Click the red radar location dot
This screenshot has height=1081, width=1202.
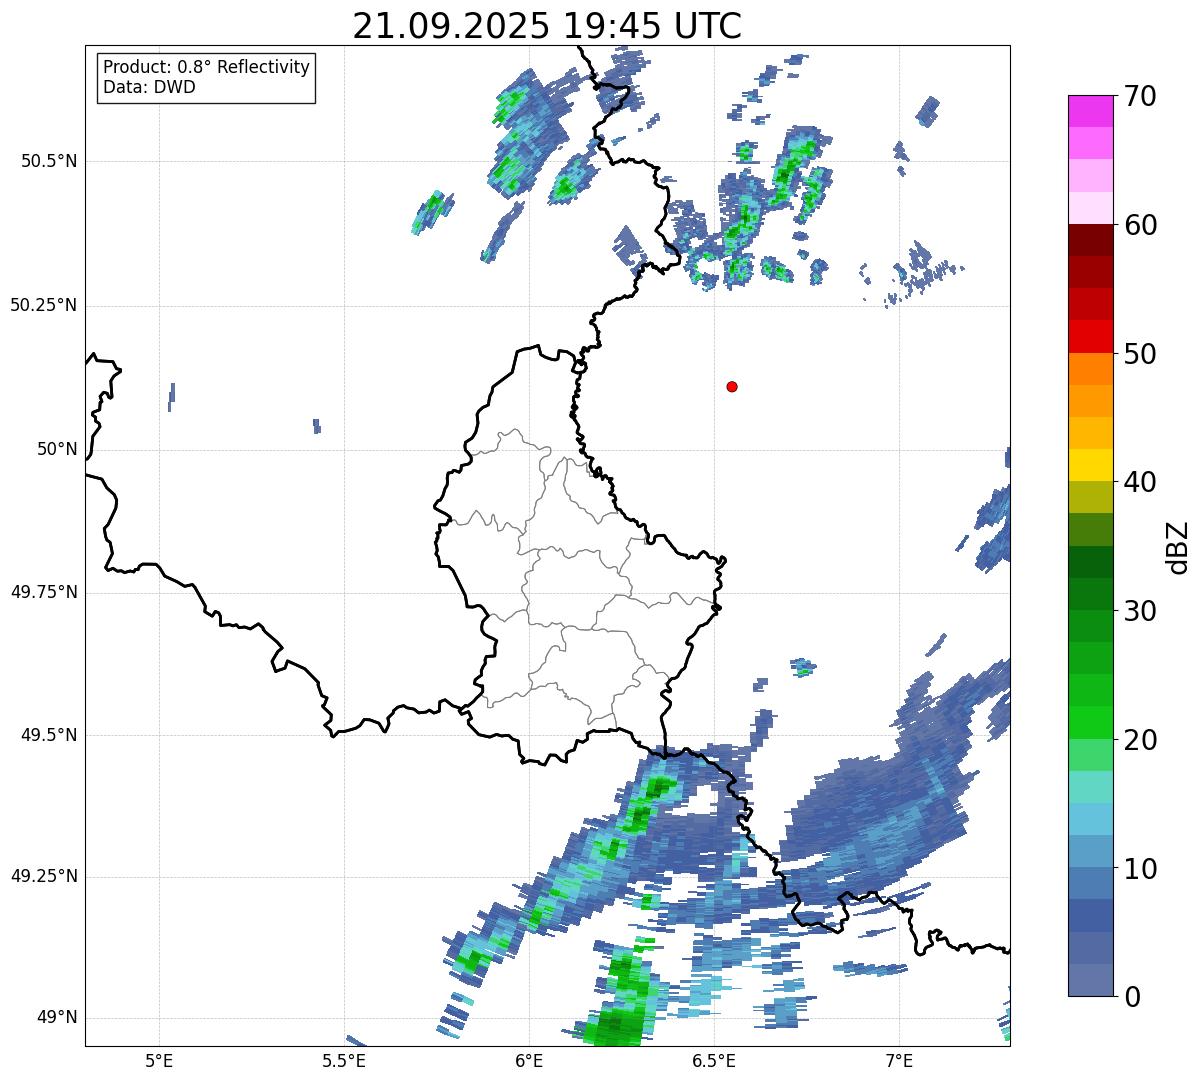(732, 387)
